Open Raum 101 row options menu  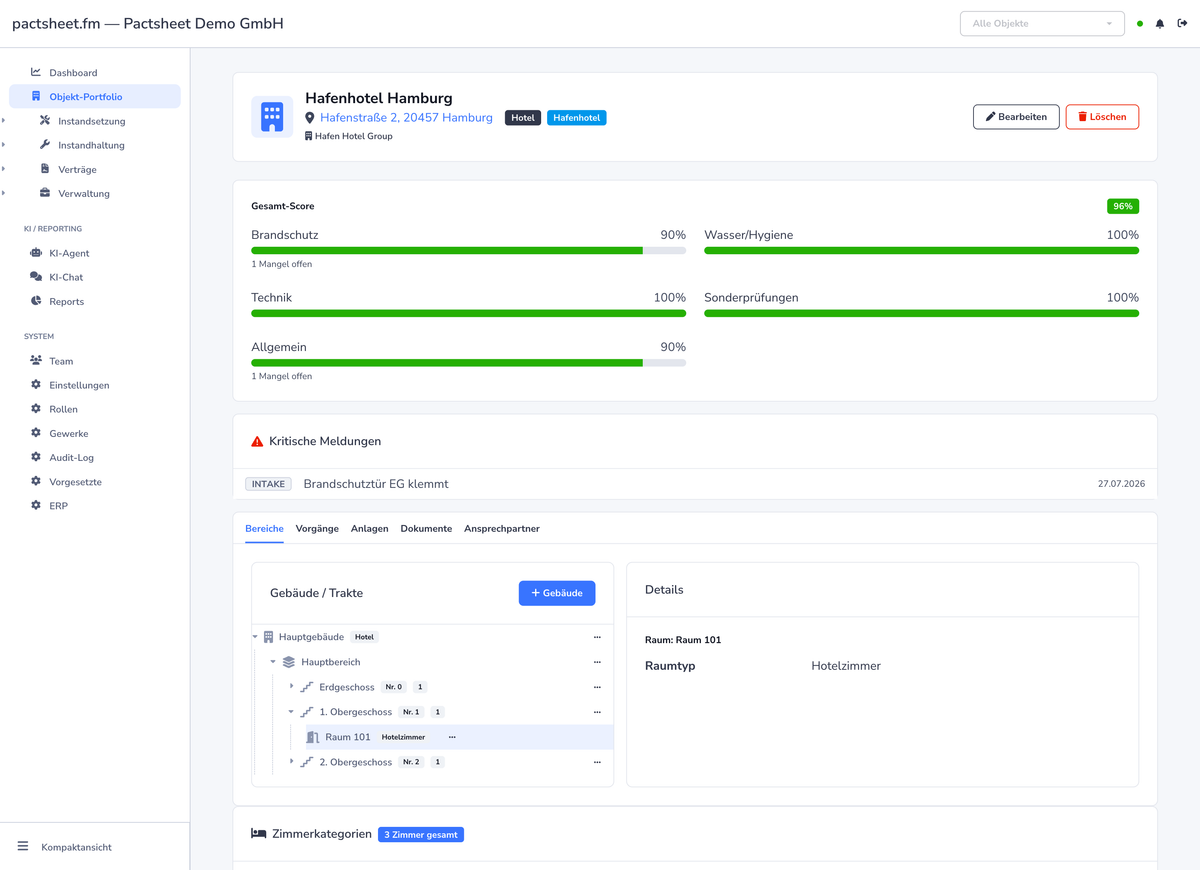coord(452,737)
